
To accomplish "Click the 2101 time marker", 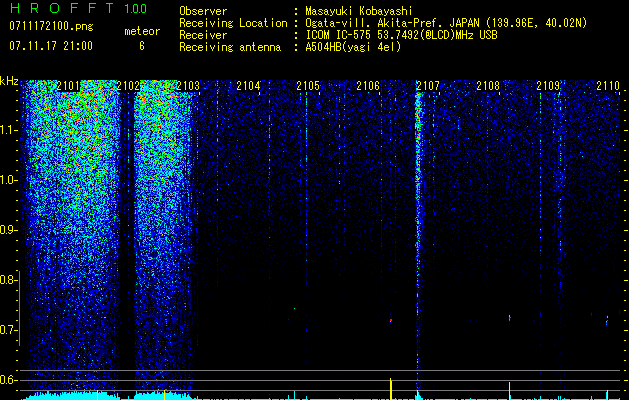I will tap(68, 86).
